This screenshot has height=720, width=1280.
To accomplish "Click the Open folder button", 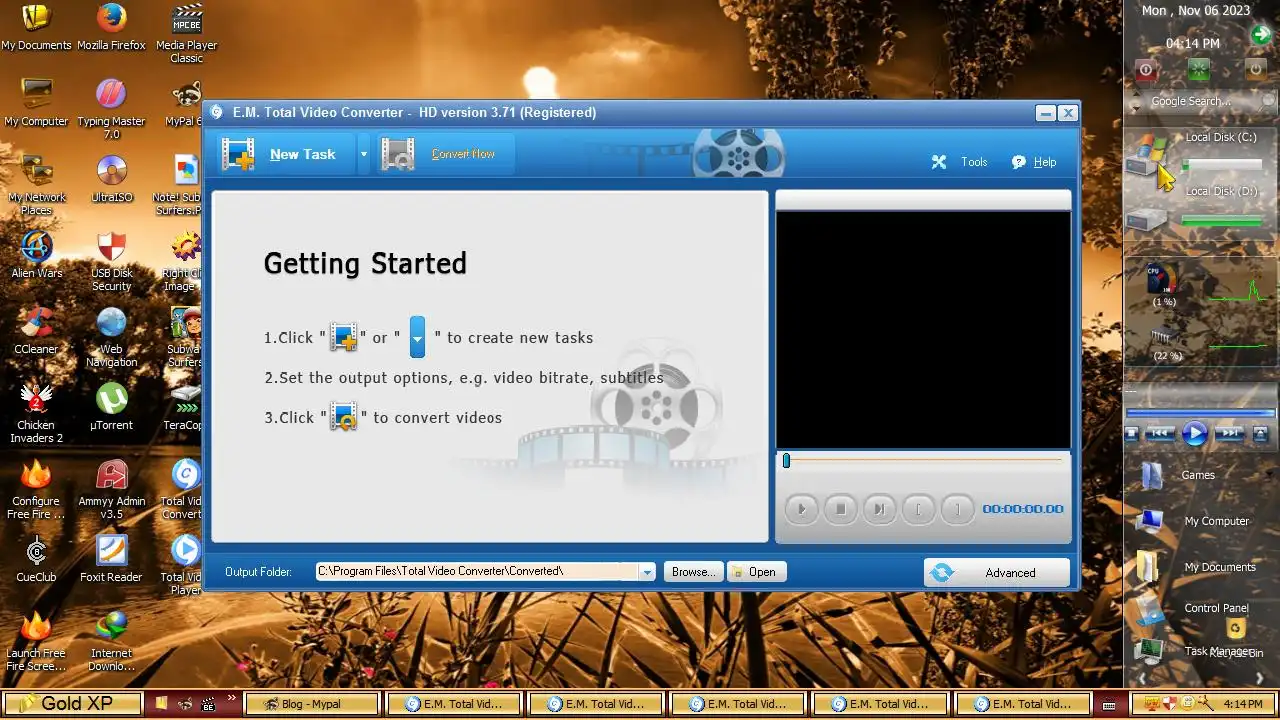I will pos(757,572).
